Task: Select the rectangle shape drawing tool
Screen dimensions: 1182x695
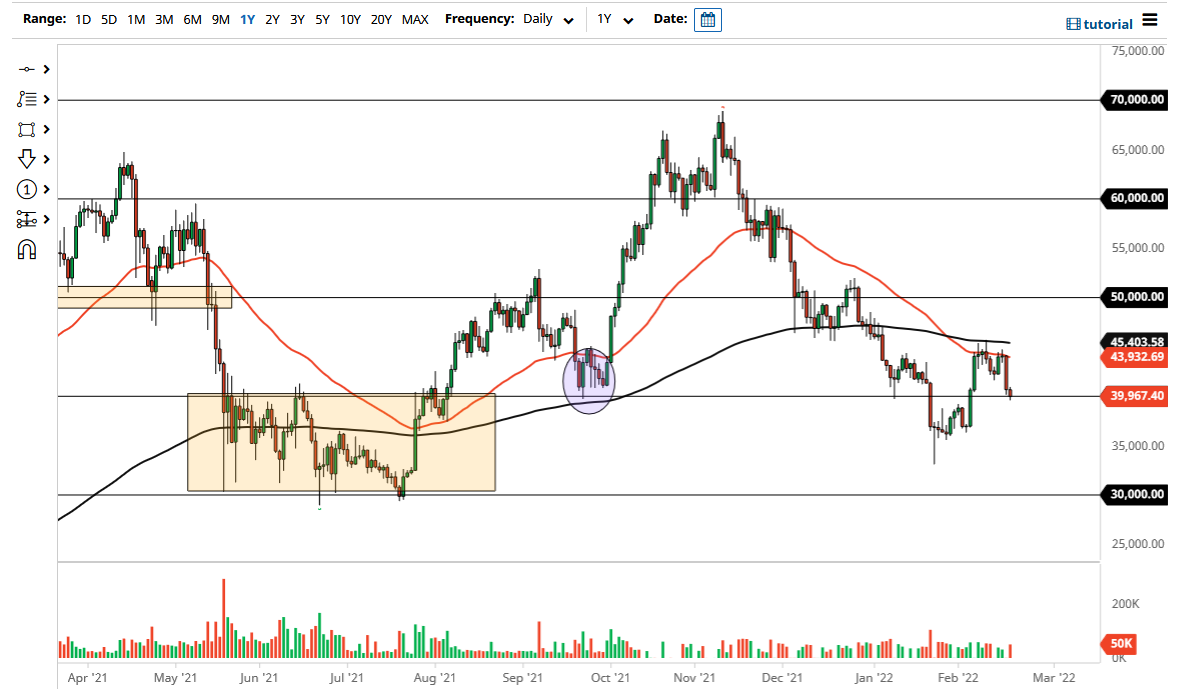Action: 28,129
